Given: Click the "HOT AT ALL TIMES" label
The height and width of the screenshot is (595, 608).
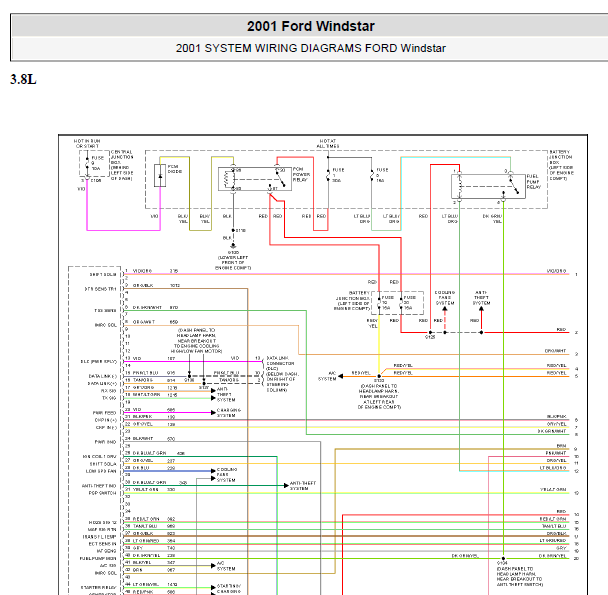Looking at the screenshot, I should pyautogui.click(x=328, y=144).
